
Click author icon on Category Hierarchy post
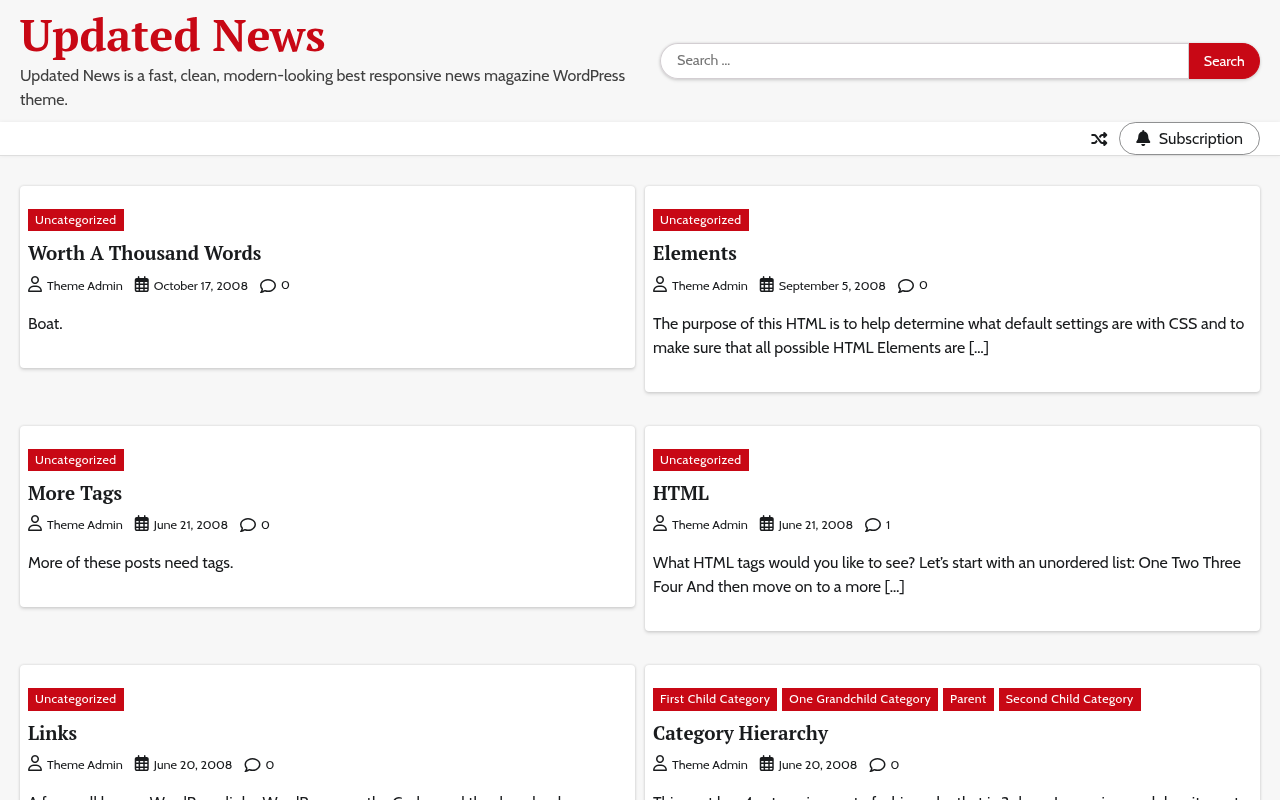tap(660, 764)
